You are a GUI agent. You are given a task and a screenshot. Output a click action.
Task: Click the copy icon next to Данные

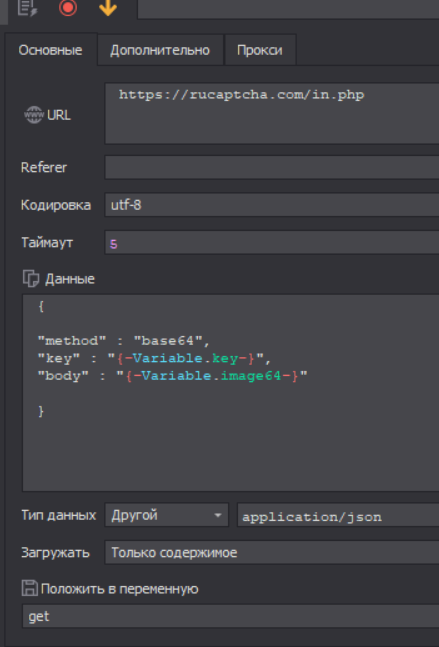31,279
